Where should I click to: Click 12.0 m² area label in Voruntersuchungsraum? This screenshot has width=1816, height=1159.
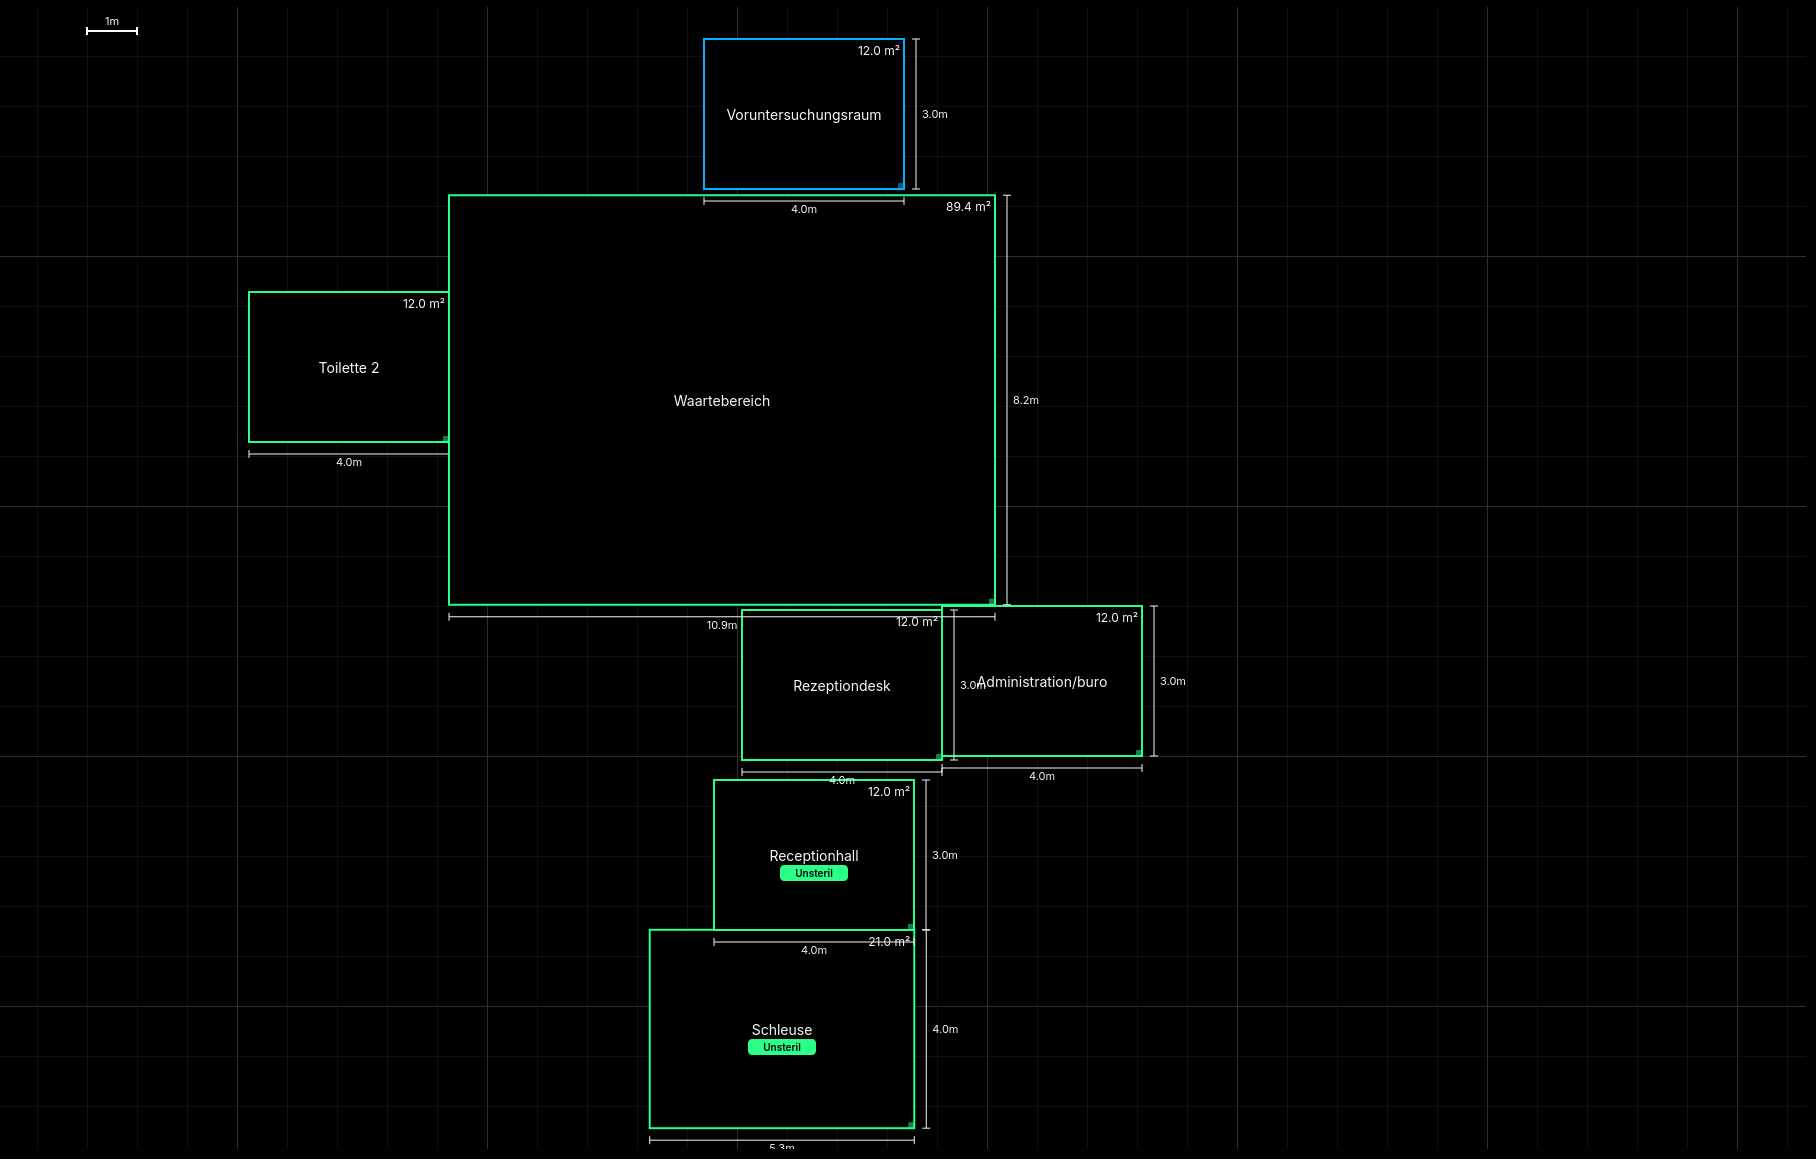click(879, 51)
